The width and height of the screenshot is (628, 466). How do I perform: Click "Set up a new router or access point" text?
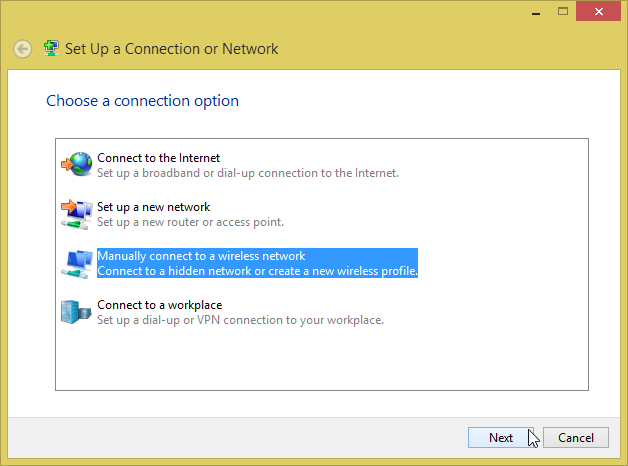tap(190, 222)
